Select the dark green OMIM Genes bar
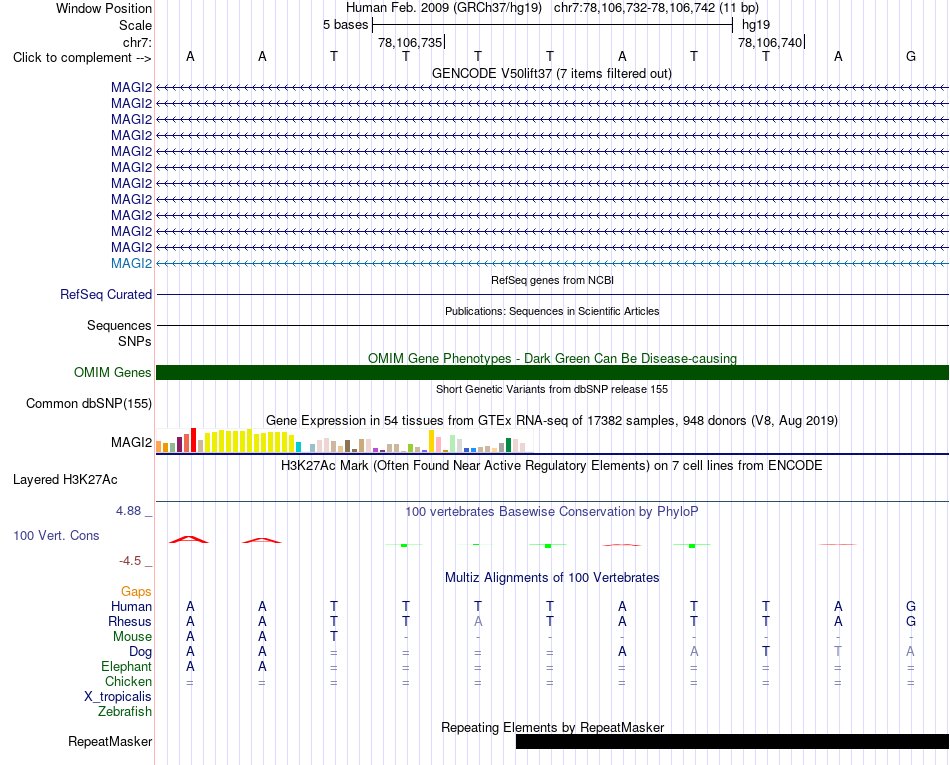The height and width of the screenshot is (765, 950). coord(552,373)
